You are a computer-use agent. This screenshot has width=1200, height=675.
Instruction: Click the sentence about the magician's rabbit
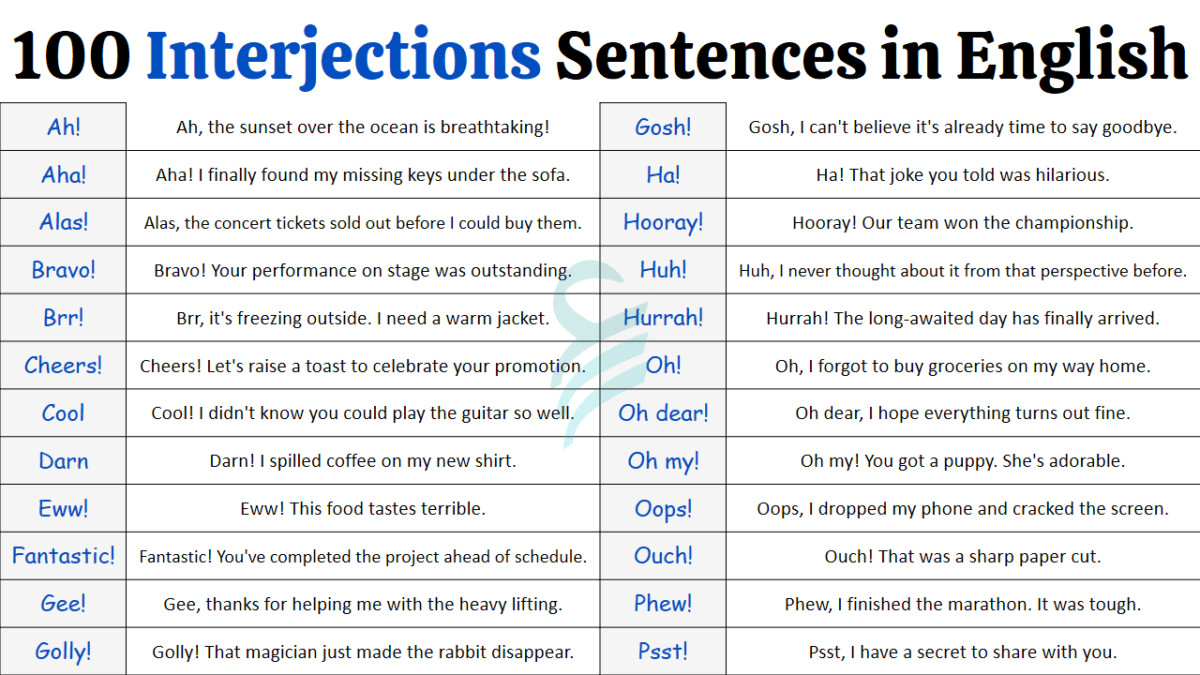363,652
